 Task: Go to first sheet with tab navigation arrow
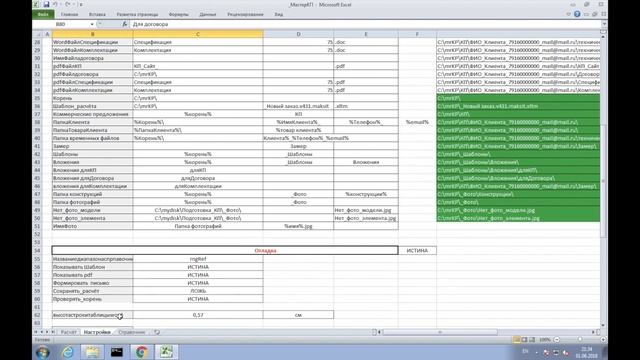coord(36,332)
